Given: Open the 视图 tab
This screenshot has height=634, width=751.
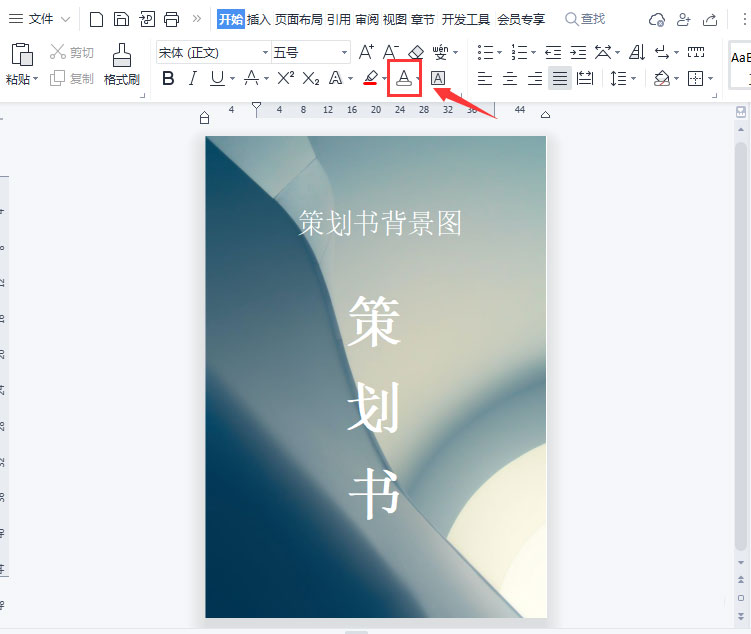Looking at the screenshot, I should [395, 19].
